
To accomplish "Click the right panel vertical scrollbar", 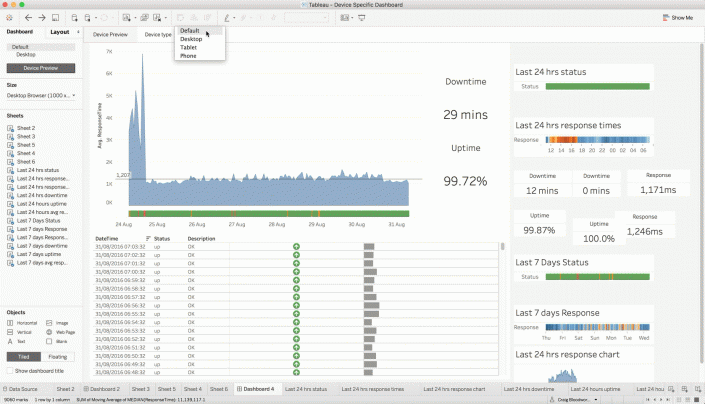I will tap(701, 204).
